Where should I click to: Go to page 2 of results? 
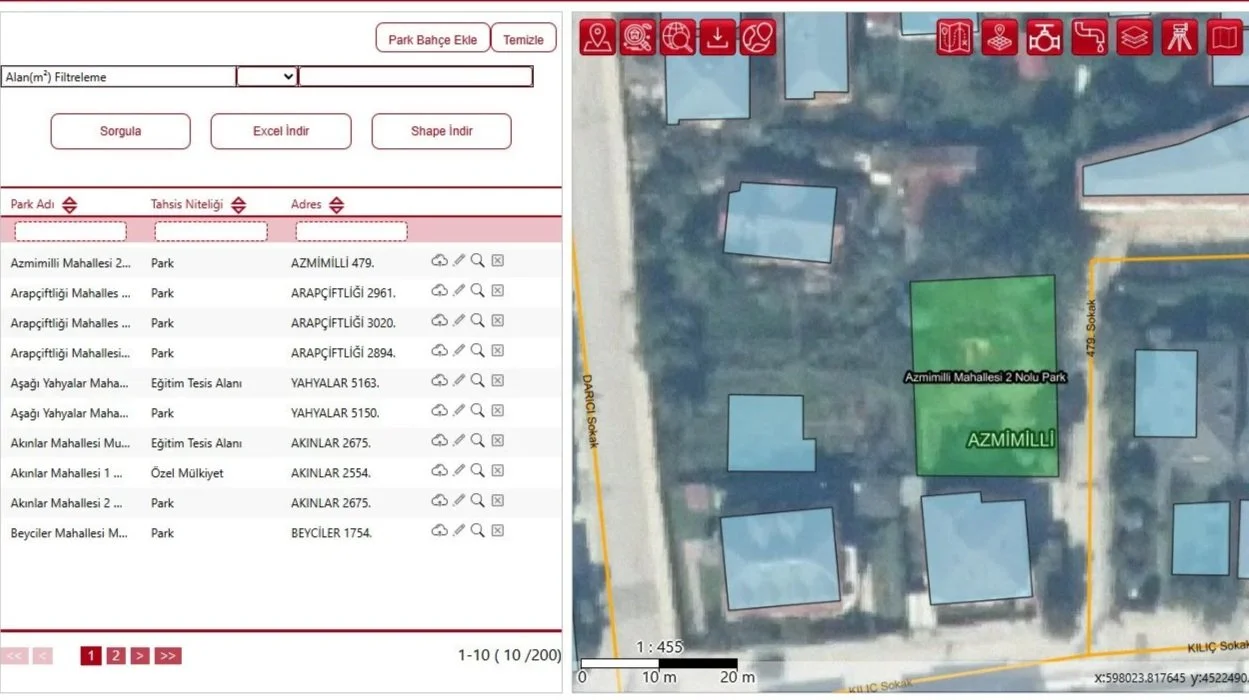point(116,656)
